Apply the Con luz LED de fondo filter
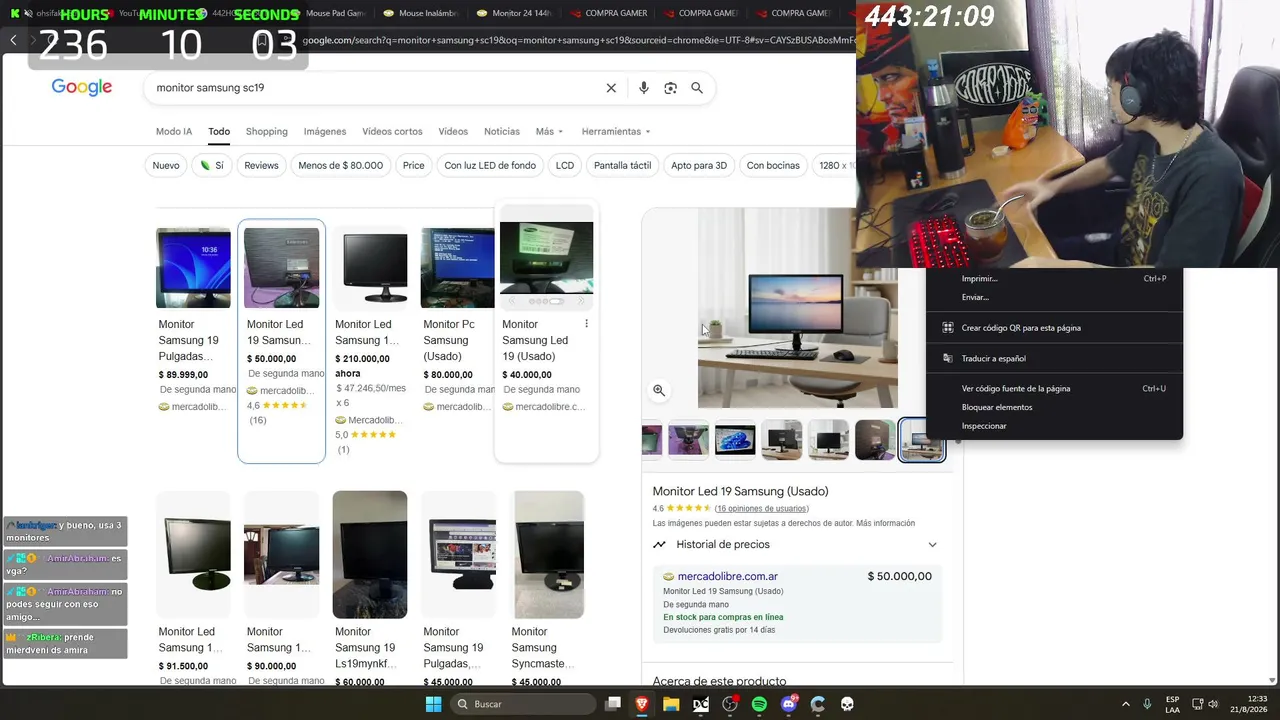The height and width of the screenshot is (720, 1280). 490,166
